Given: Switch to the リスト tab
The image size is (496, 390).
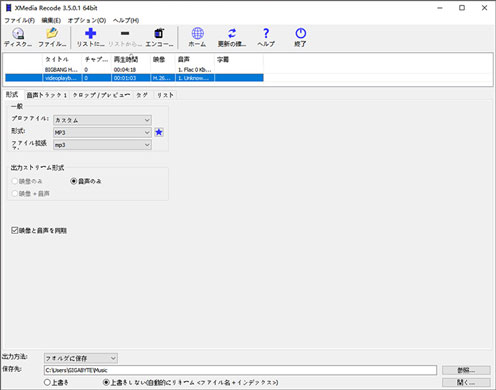Looking at the screenshot, I should pos(165,95).
